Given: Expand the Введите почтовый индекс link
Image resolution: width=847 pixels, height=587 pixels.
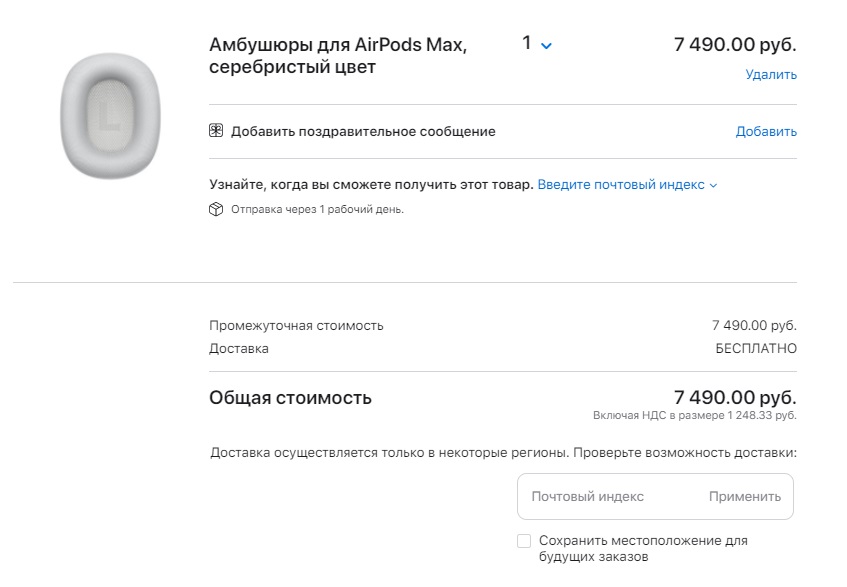Looking at the screenshot, I should (x=627, y=185).
